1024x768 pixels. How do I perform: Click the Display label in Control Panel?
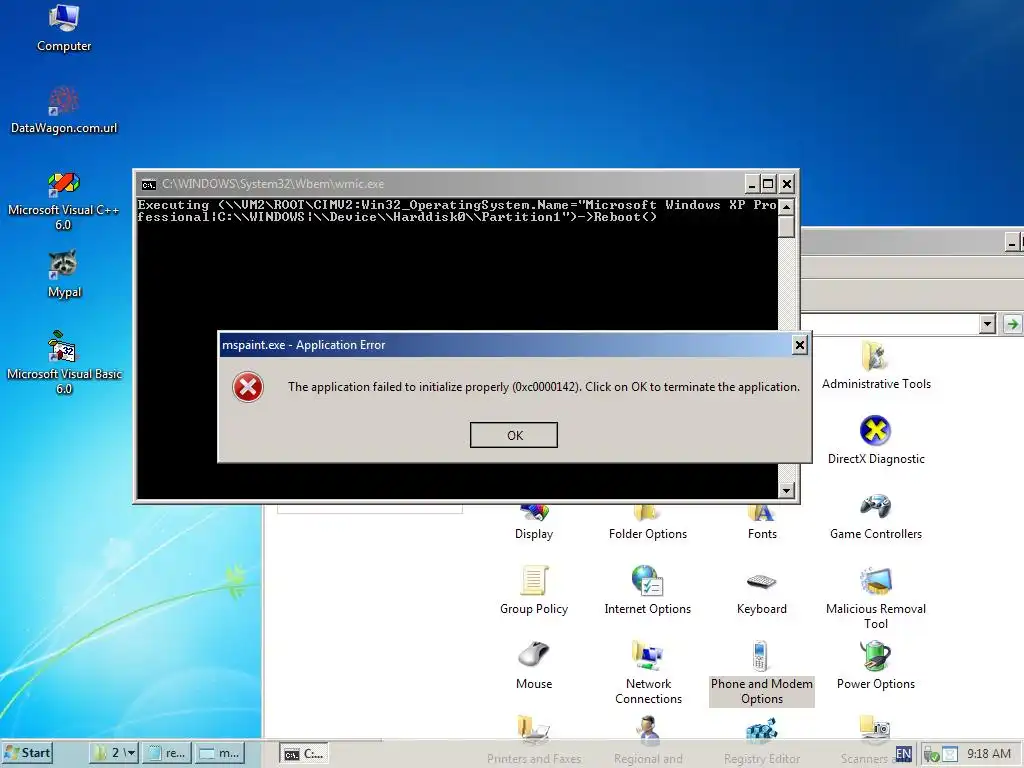pyautogui.click(x=534, y=534)
